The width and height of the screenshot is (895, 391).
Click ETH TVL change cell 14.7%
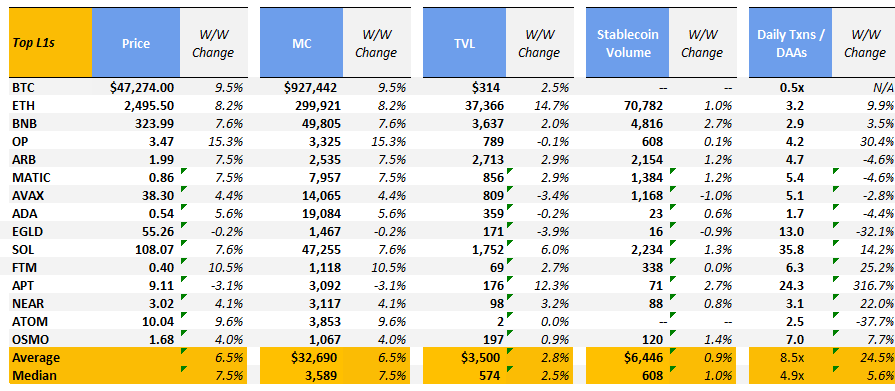pyautogui.click(x=553, y=106)
